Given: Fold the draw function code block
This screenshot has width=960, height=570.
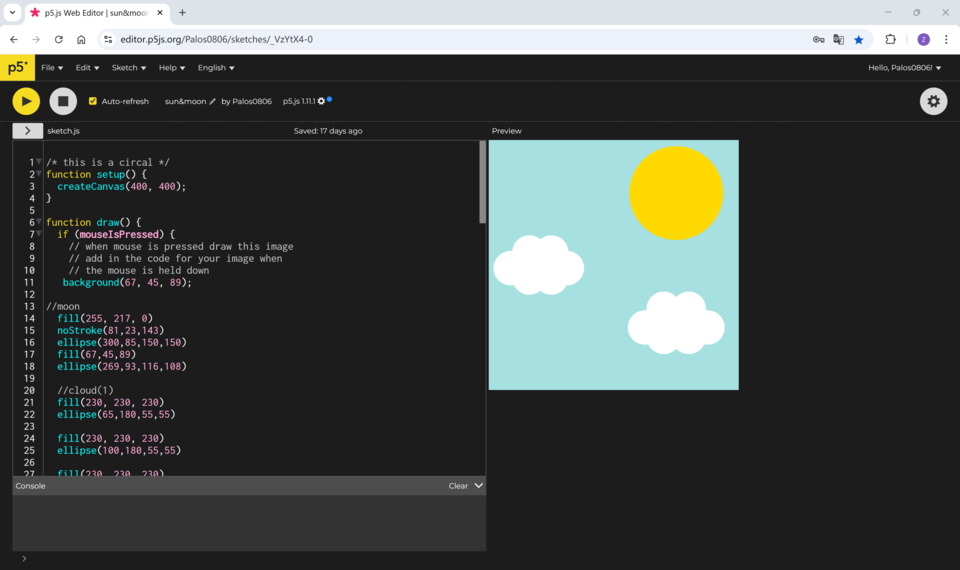Looking at the screenshot, I should point(39,222).
